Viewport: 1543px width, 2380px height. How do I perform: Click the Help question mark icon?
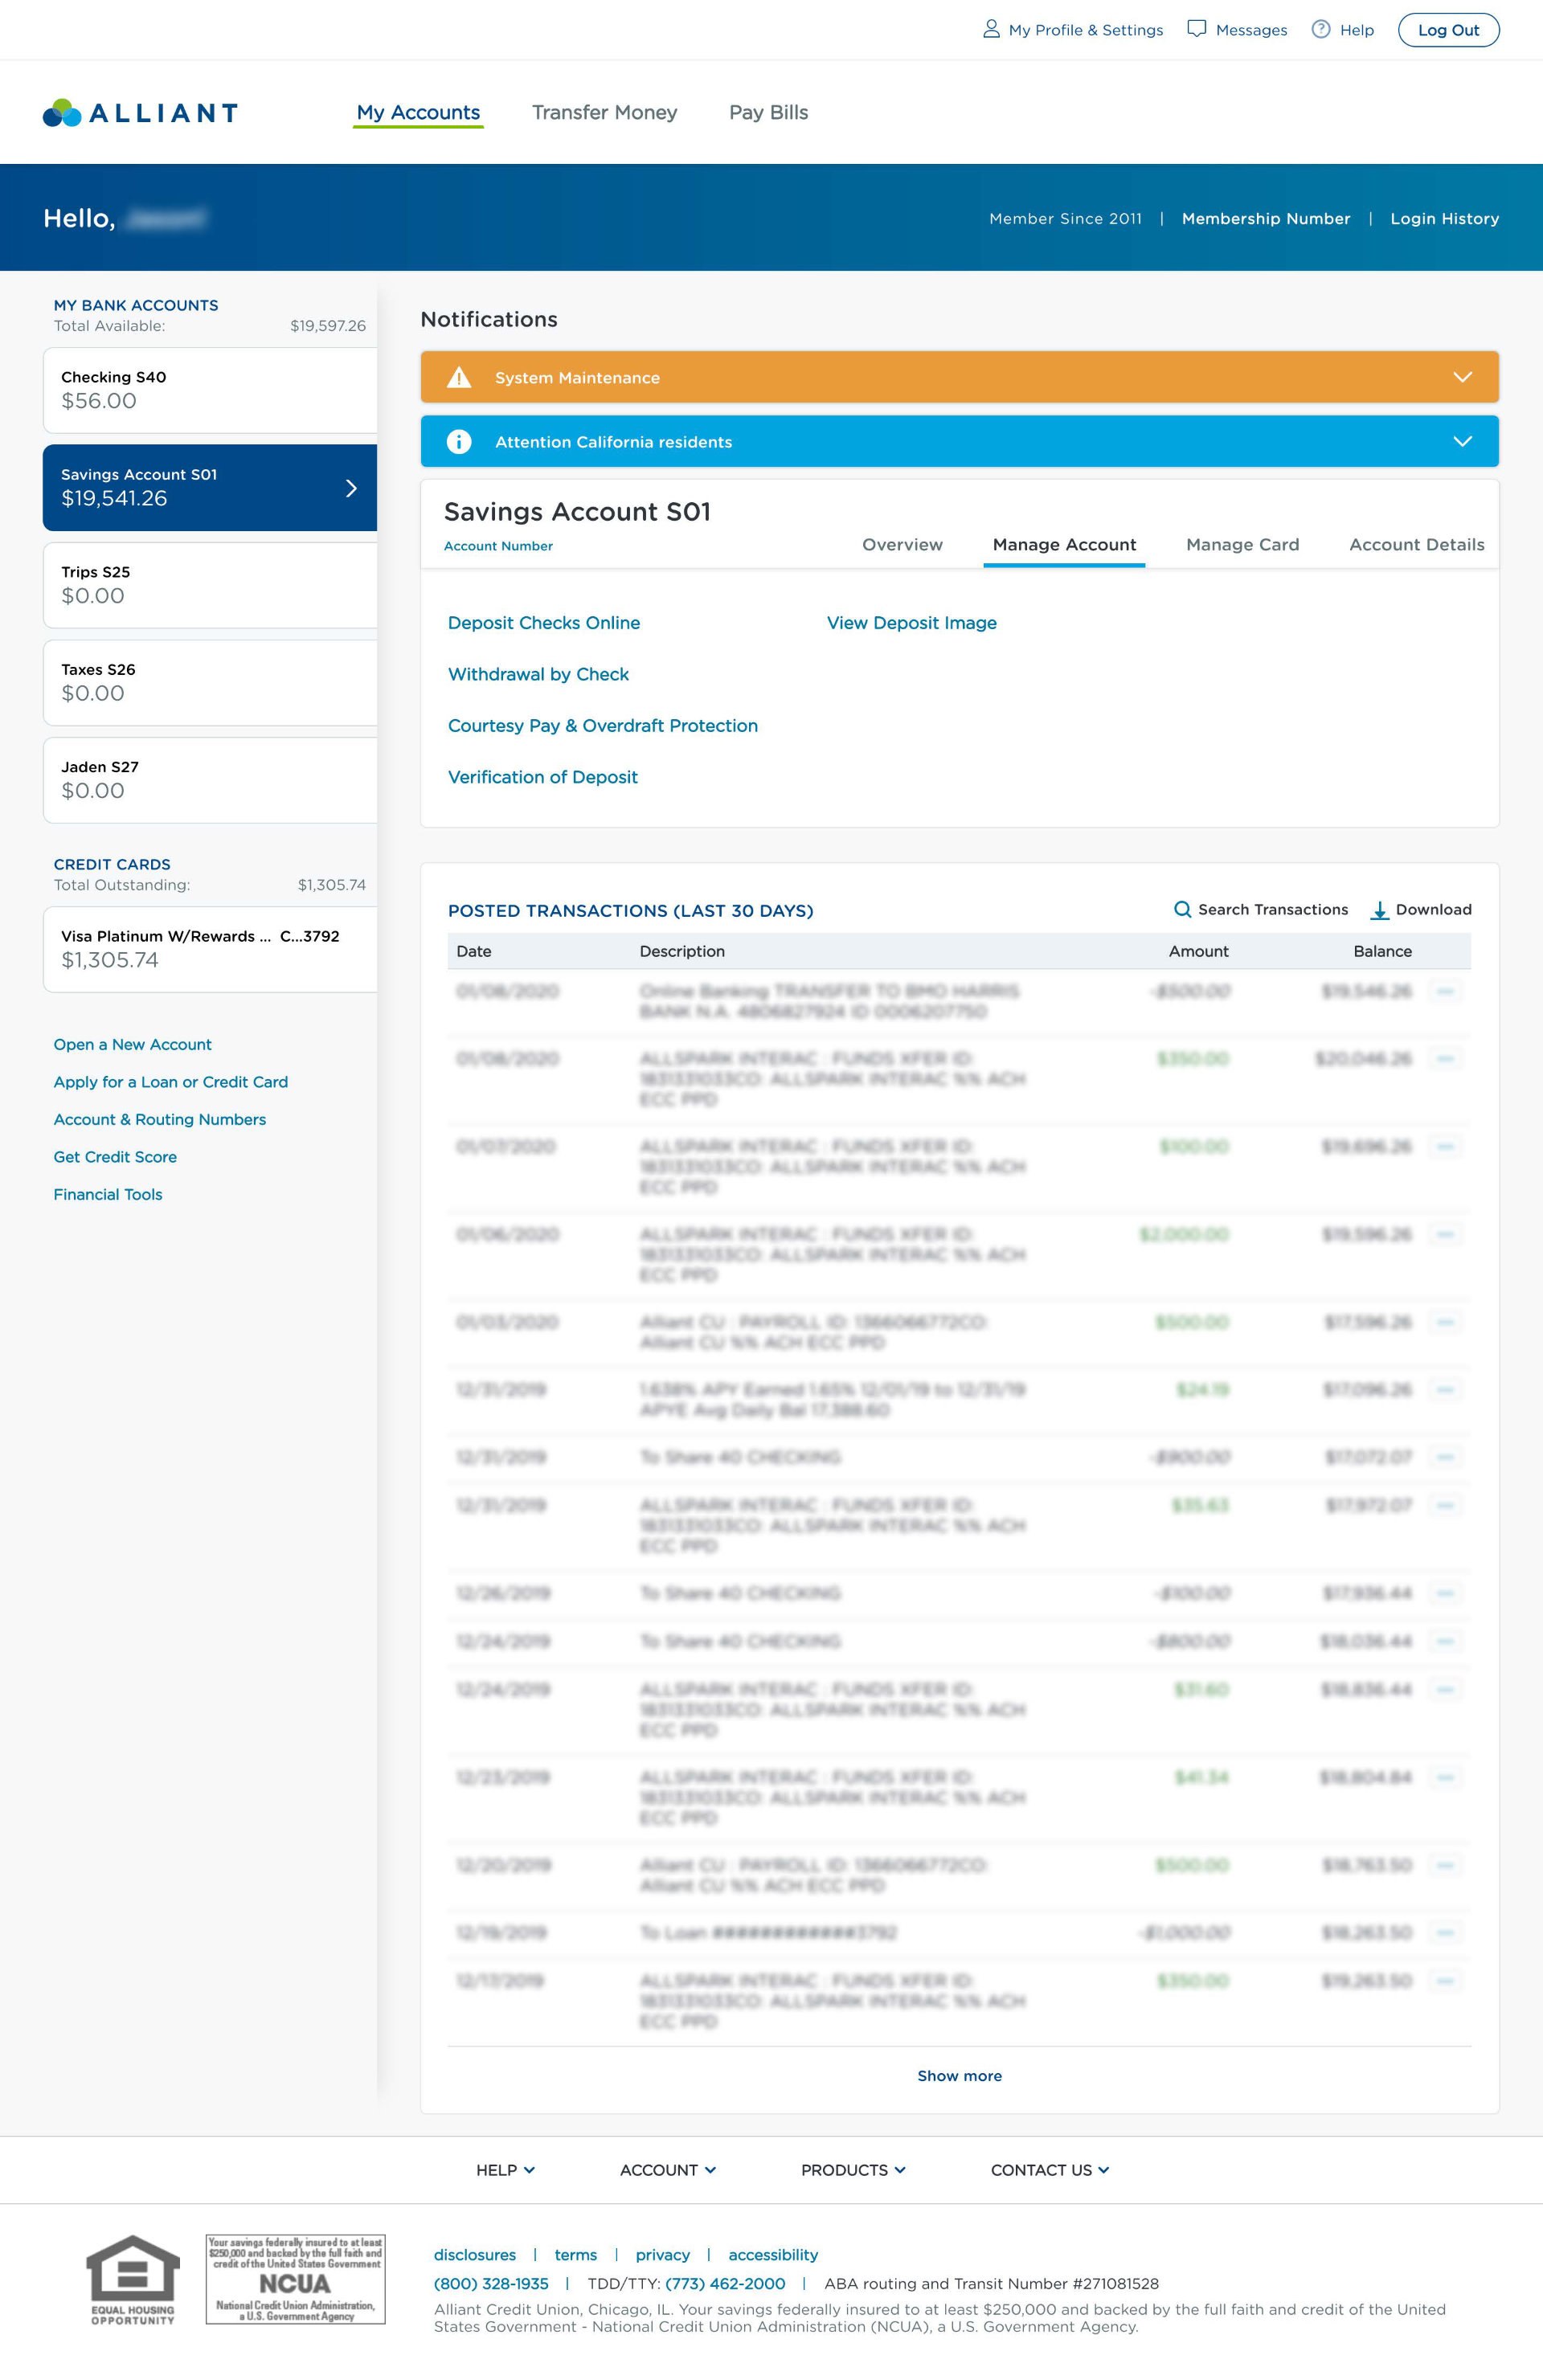tap(1321, 29)
